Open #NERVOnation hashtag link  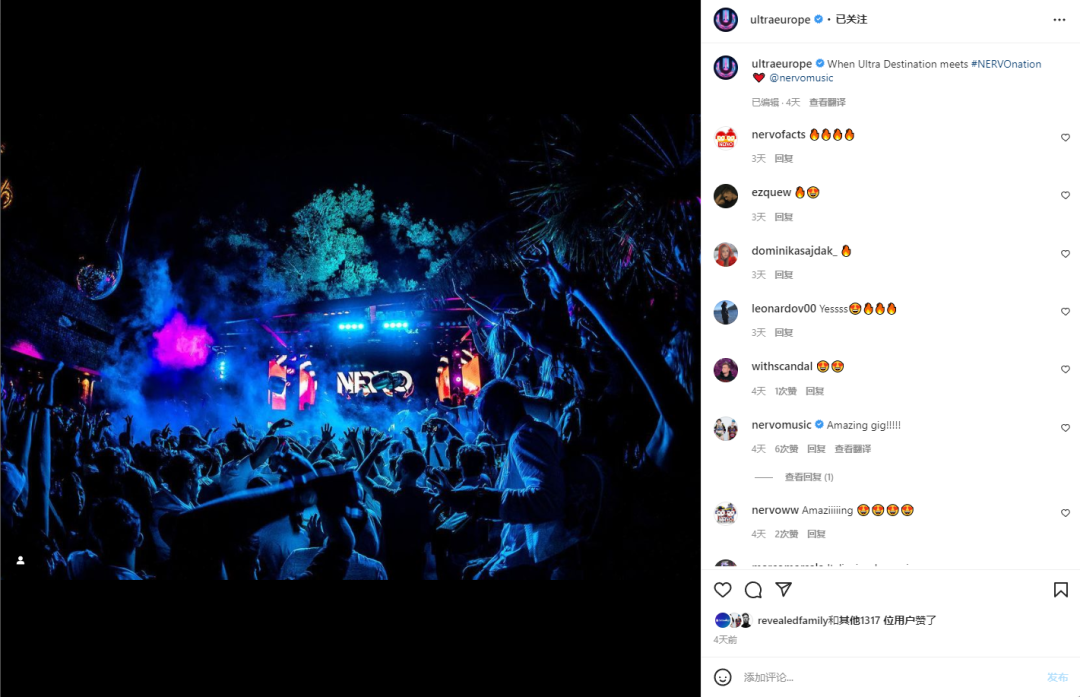(1006, 64)
